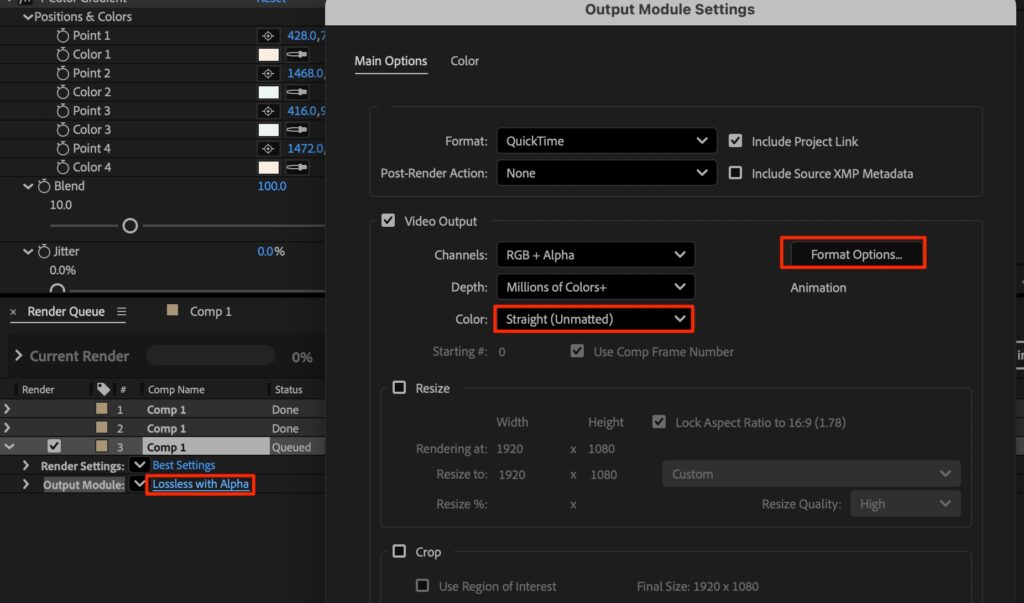Viewport: 1024px width, 603px height.
Task: Click the Color 1 eyedropper icon
Action: click(296, 54)
